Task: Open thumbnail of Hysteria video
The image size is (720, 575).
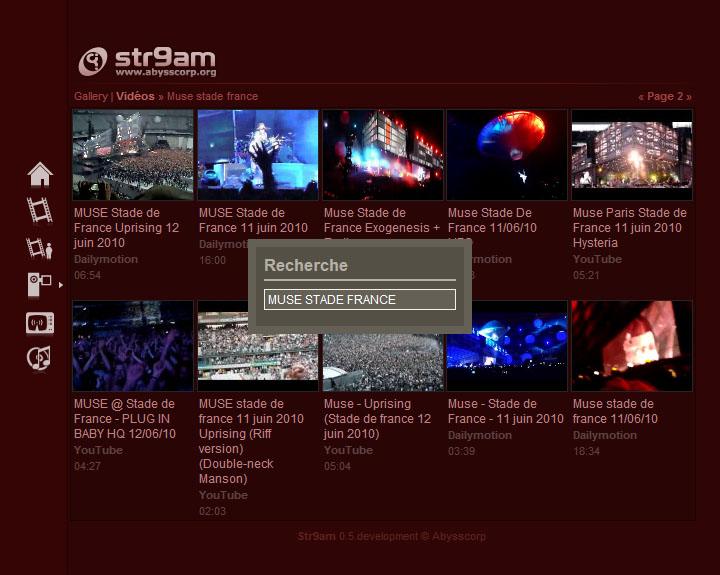Action: 632,155
